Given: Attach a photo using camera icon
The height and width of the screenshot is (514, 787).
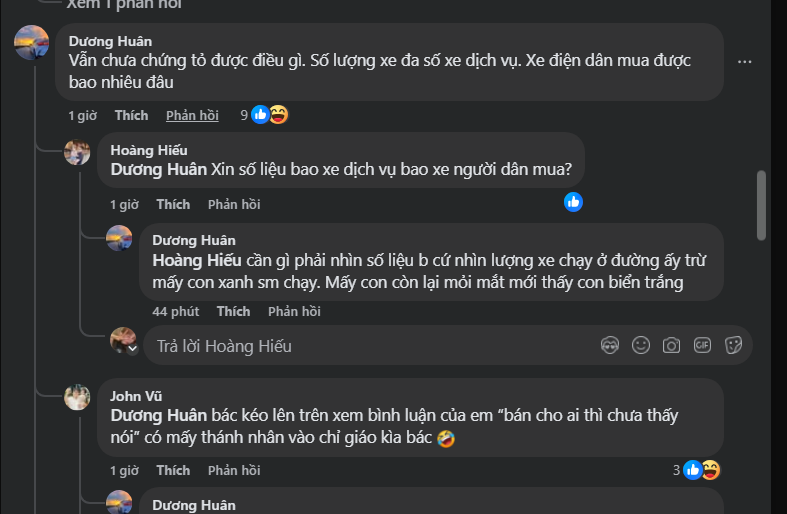Looking at the screenshot, I should (672, 345).
